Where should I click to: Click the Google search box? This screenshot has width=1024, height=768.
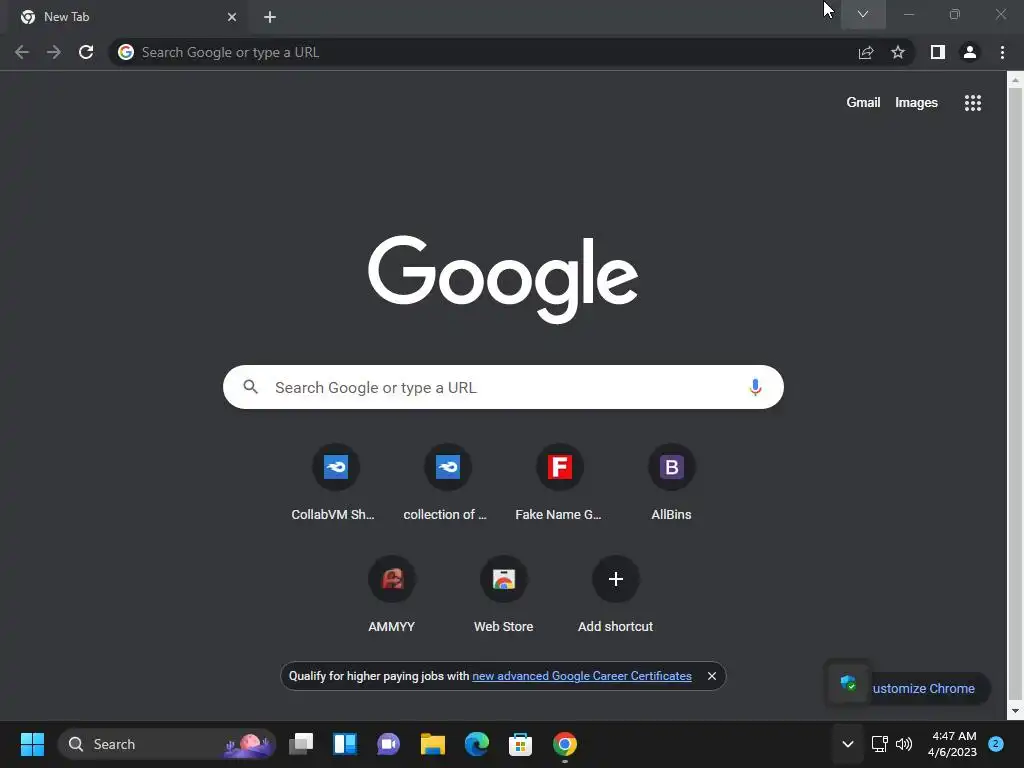click(503, 387)
